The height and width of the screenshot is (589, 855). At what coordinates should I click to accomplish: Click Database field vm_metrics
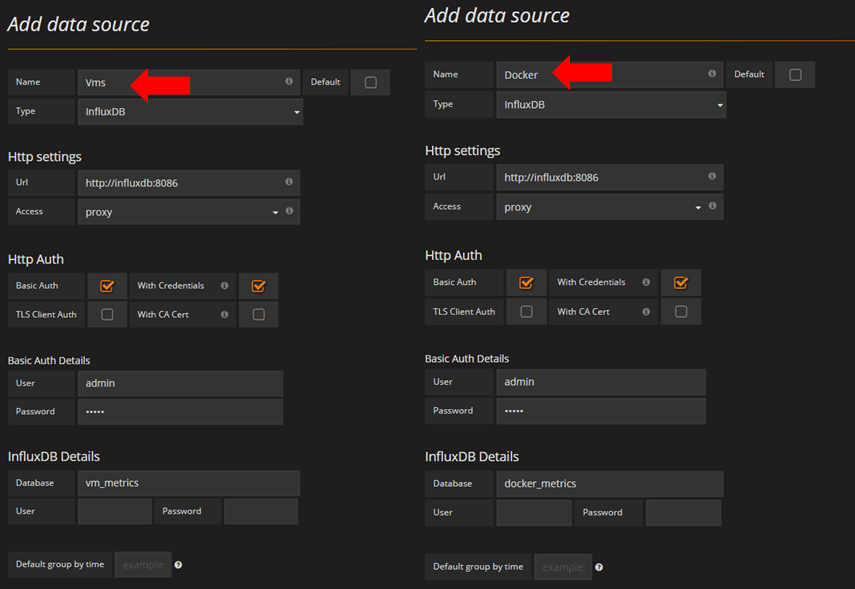click(x=189, y=483)
